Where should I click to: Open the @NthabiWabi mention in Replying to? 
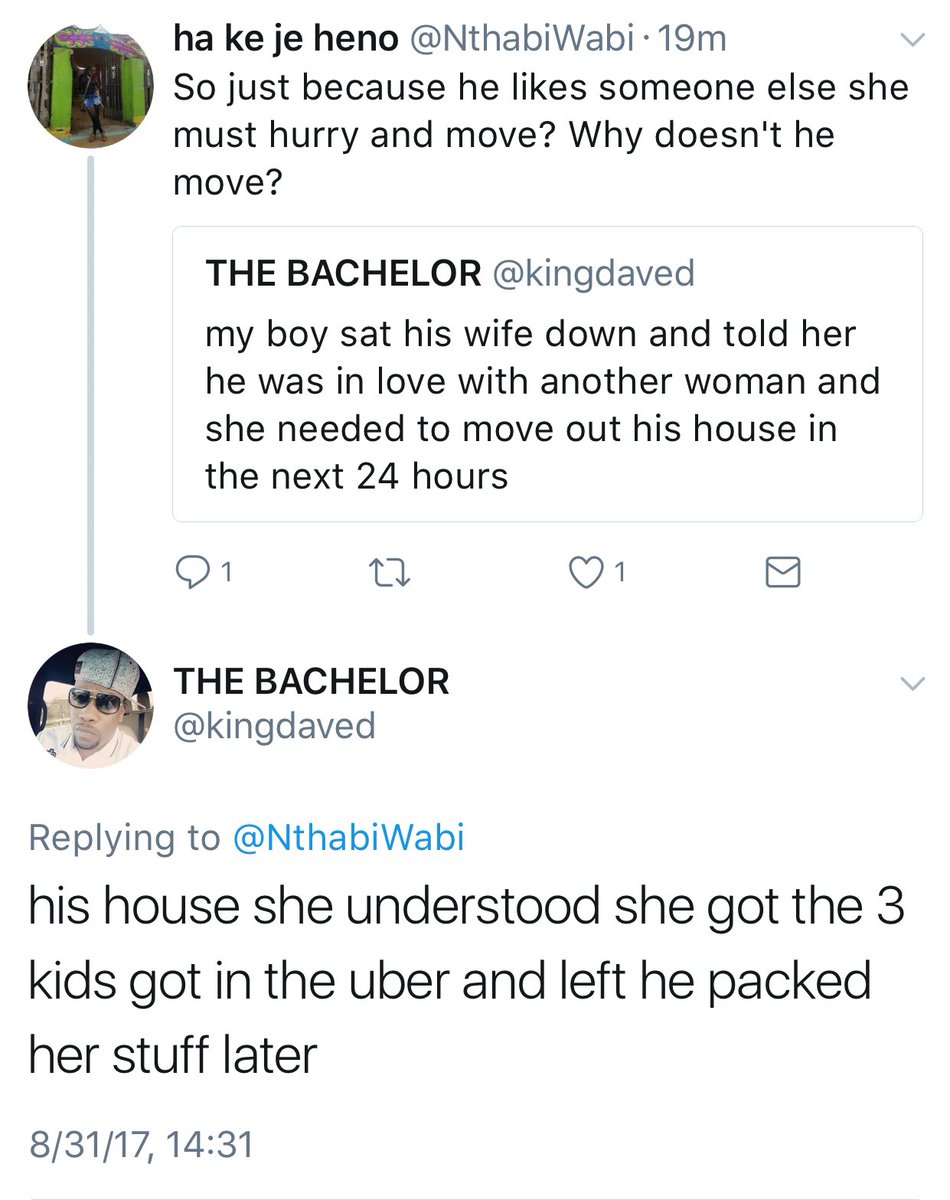tap(348, 837)
